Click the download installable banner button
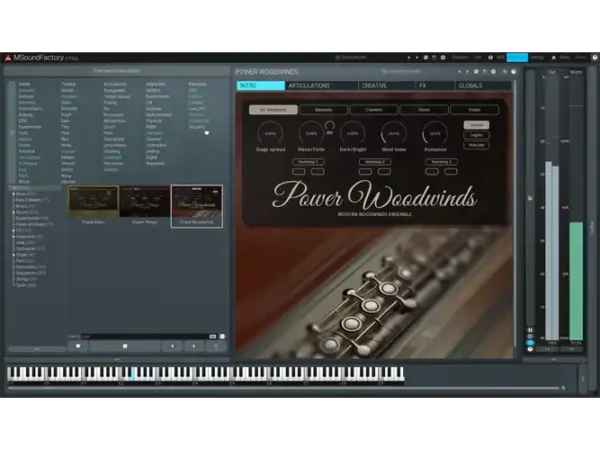The image size is (600, 450). tap(117, 71)
